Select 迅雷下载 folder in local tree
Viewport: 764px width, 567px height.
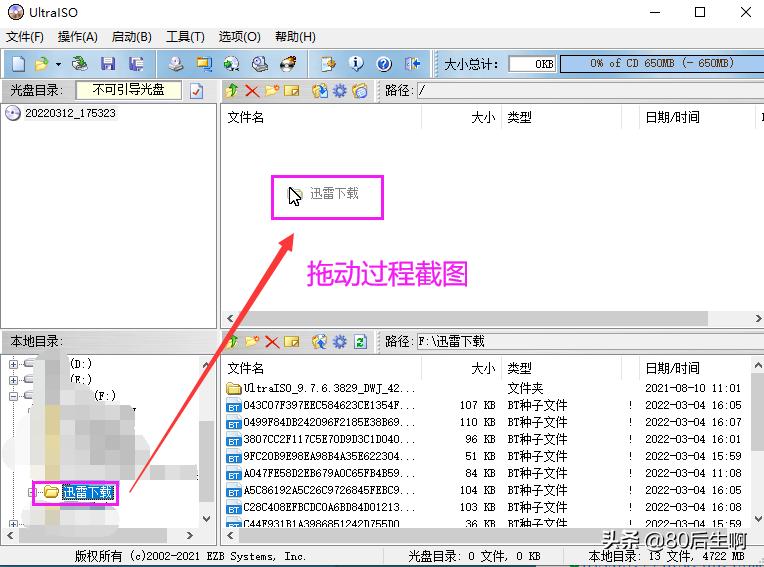tap(88, 492)
